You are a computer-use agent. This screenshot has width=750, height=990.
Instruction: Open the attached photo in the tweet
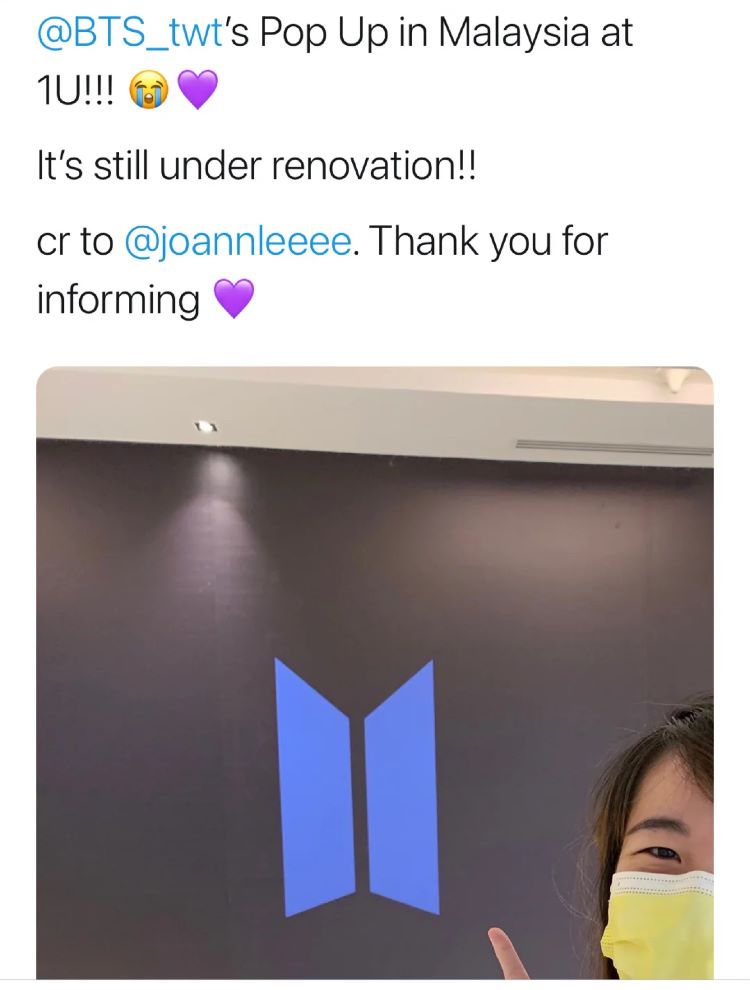coord(375,673)
